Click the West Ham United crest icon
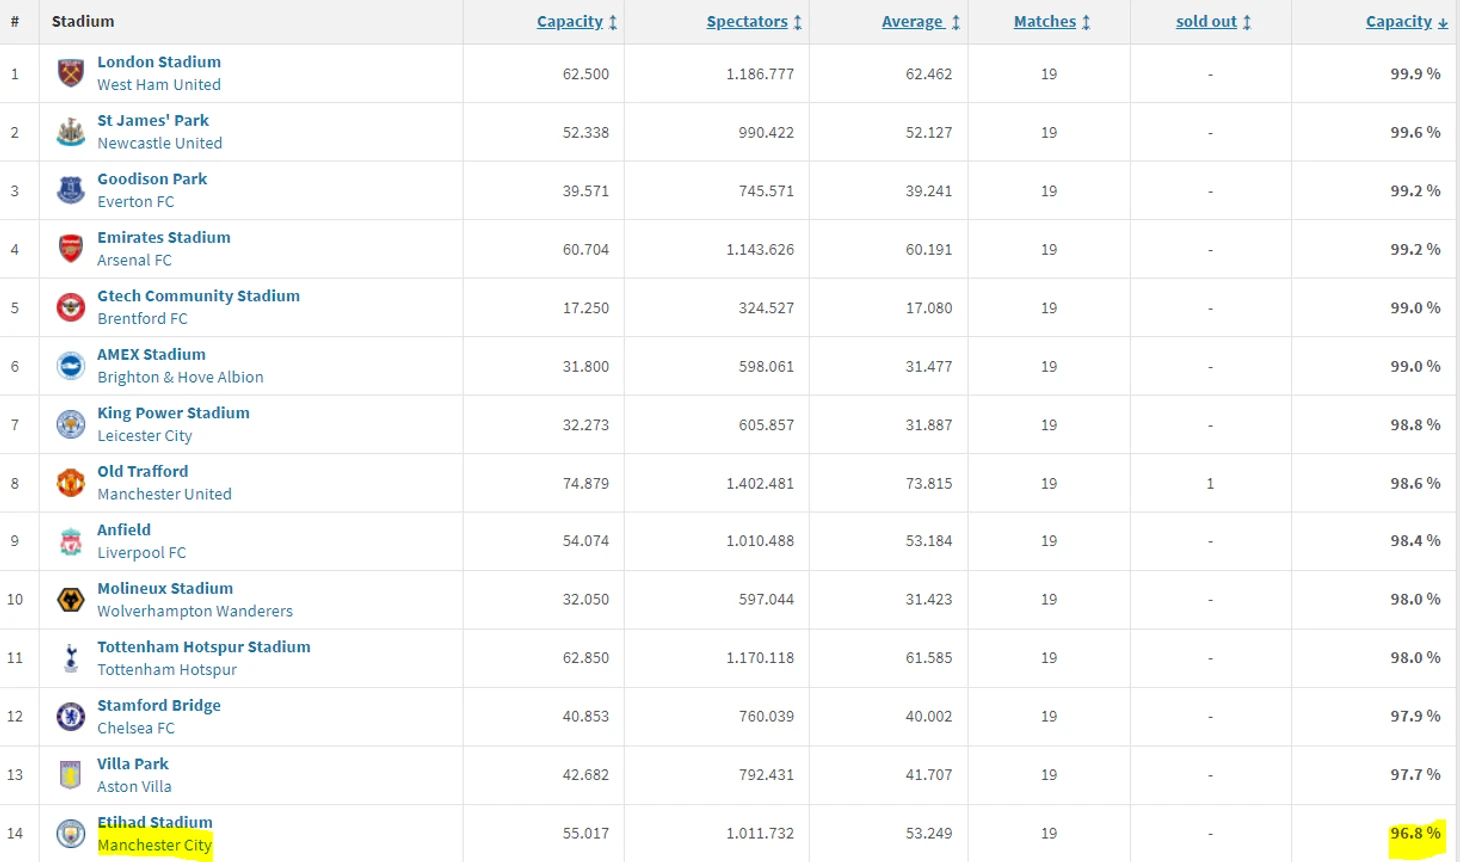1460x862 pixels. (x=70, y=73)
